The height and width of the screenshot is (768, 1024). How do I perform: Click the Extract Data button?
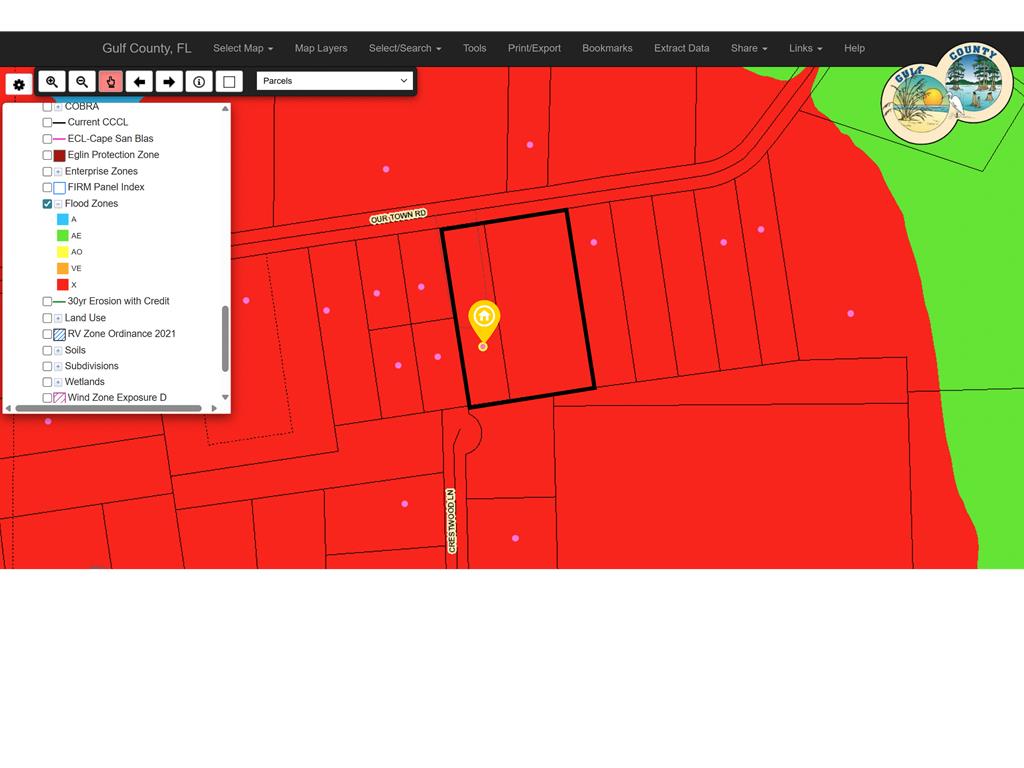click(x=681, y=48)
